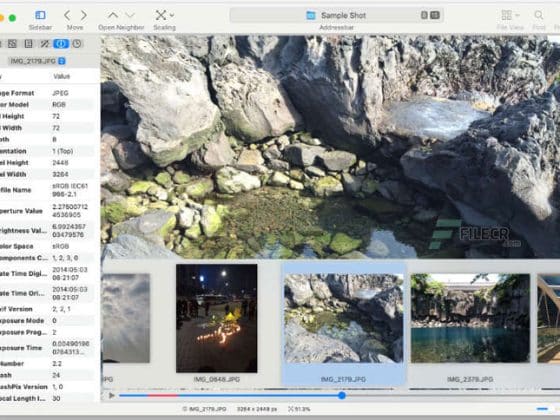Screen dimensions: 560x420
Task: Select the IMG_0848.JPG night candles thumbnail
Action: (216, 318)
